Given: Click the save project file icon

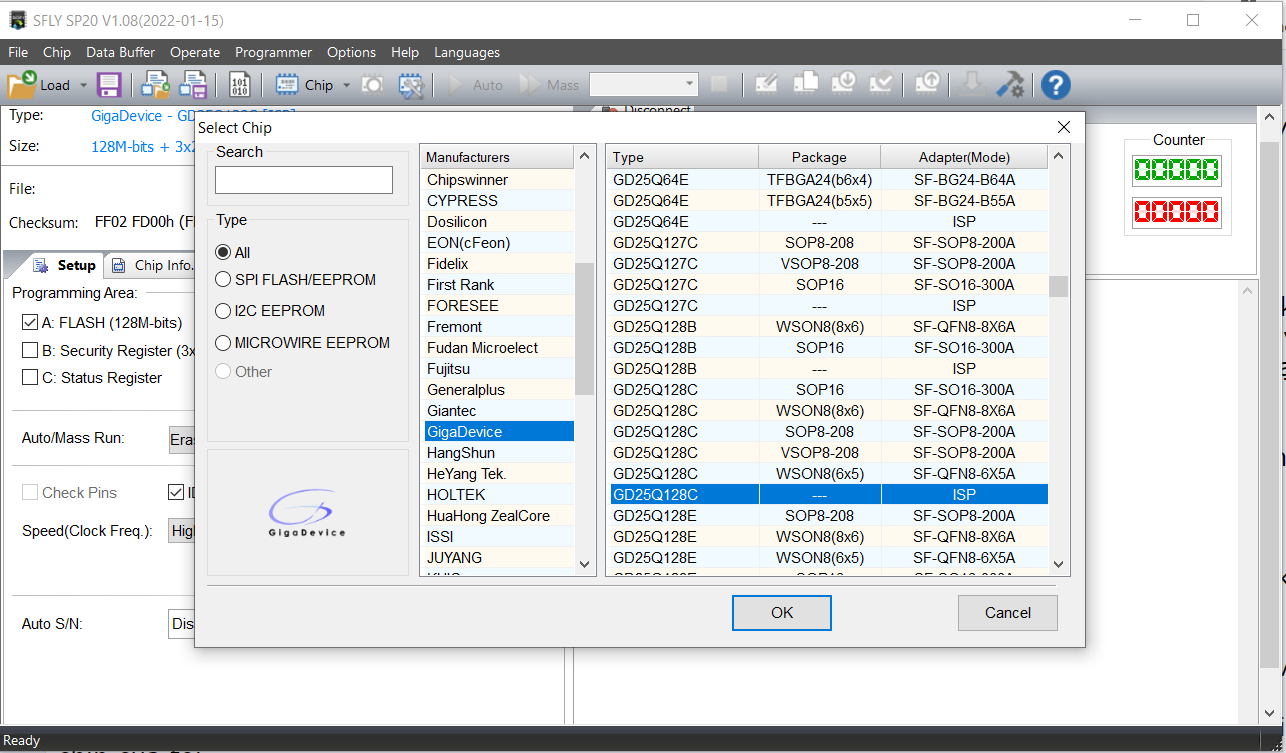Looking at the screenshot, I should tap(193, 85).
